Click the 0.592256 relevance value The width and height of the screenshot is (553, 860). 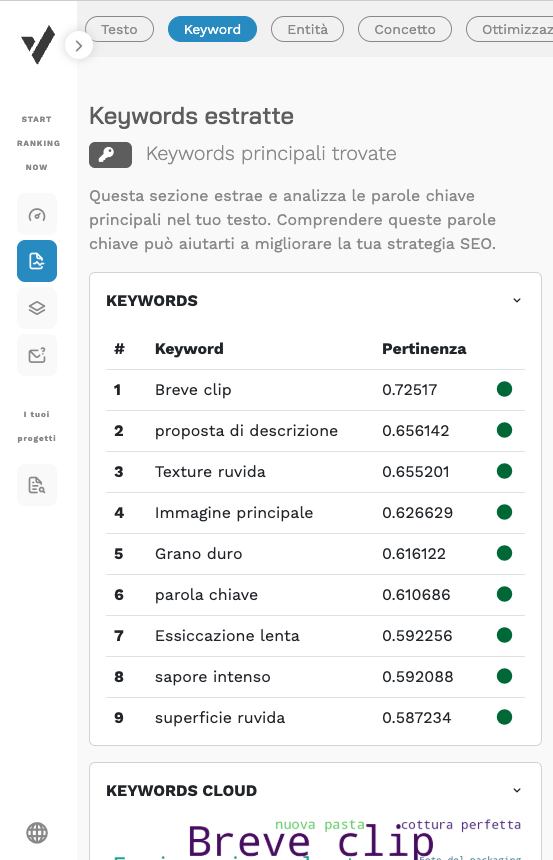point(417,636)
